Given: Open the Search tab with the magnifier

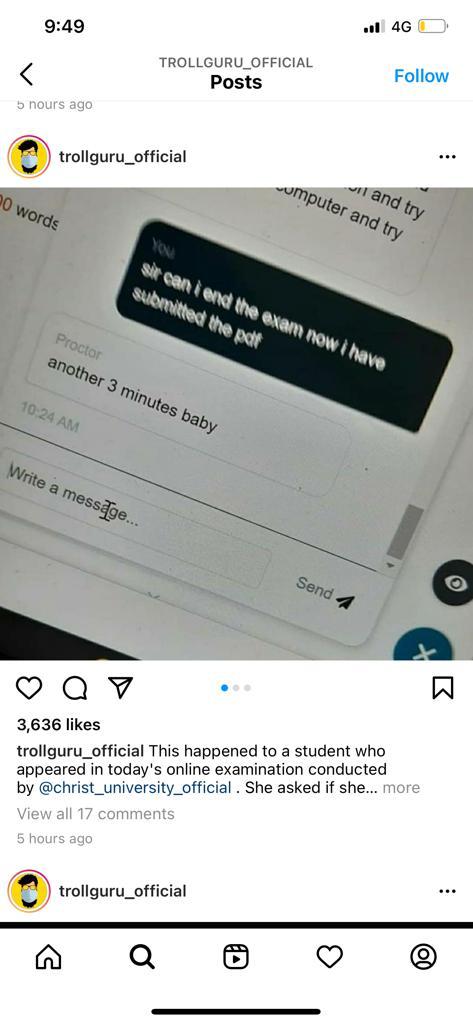Looking at the screenshot, I should click(x=142, y=957).
